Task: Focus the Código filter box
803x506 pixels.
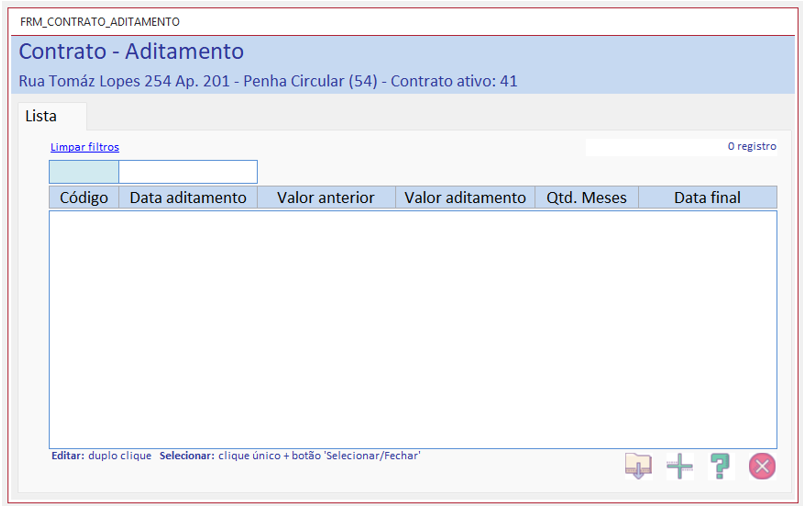Action: tap(84, 172)
